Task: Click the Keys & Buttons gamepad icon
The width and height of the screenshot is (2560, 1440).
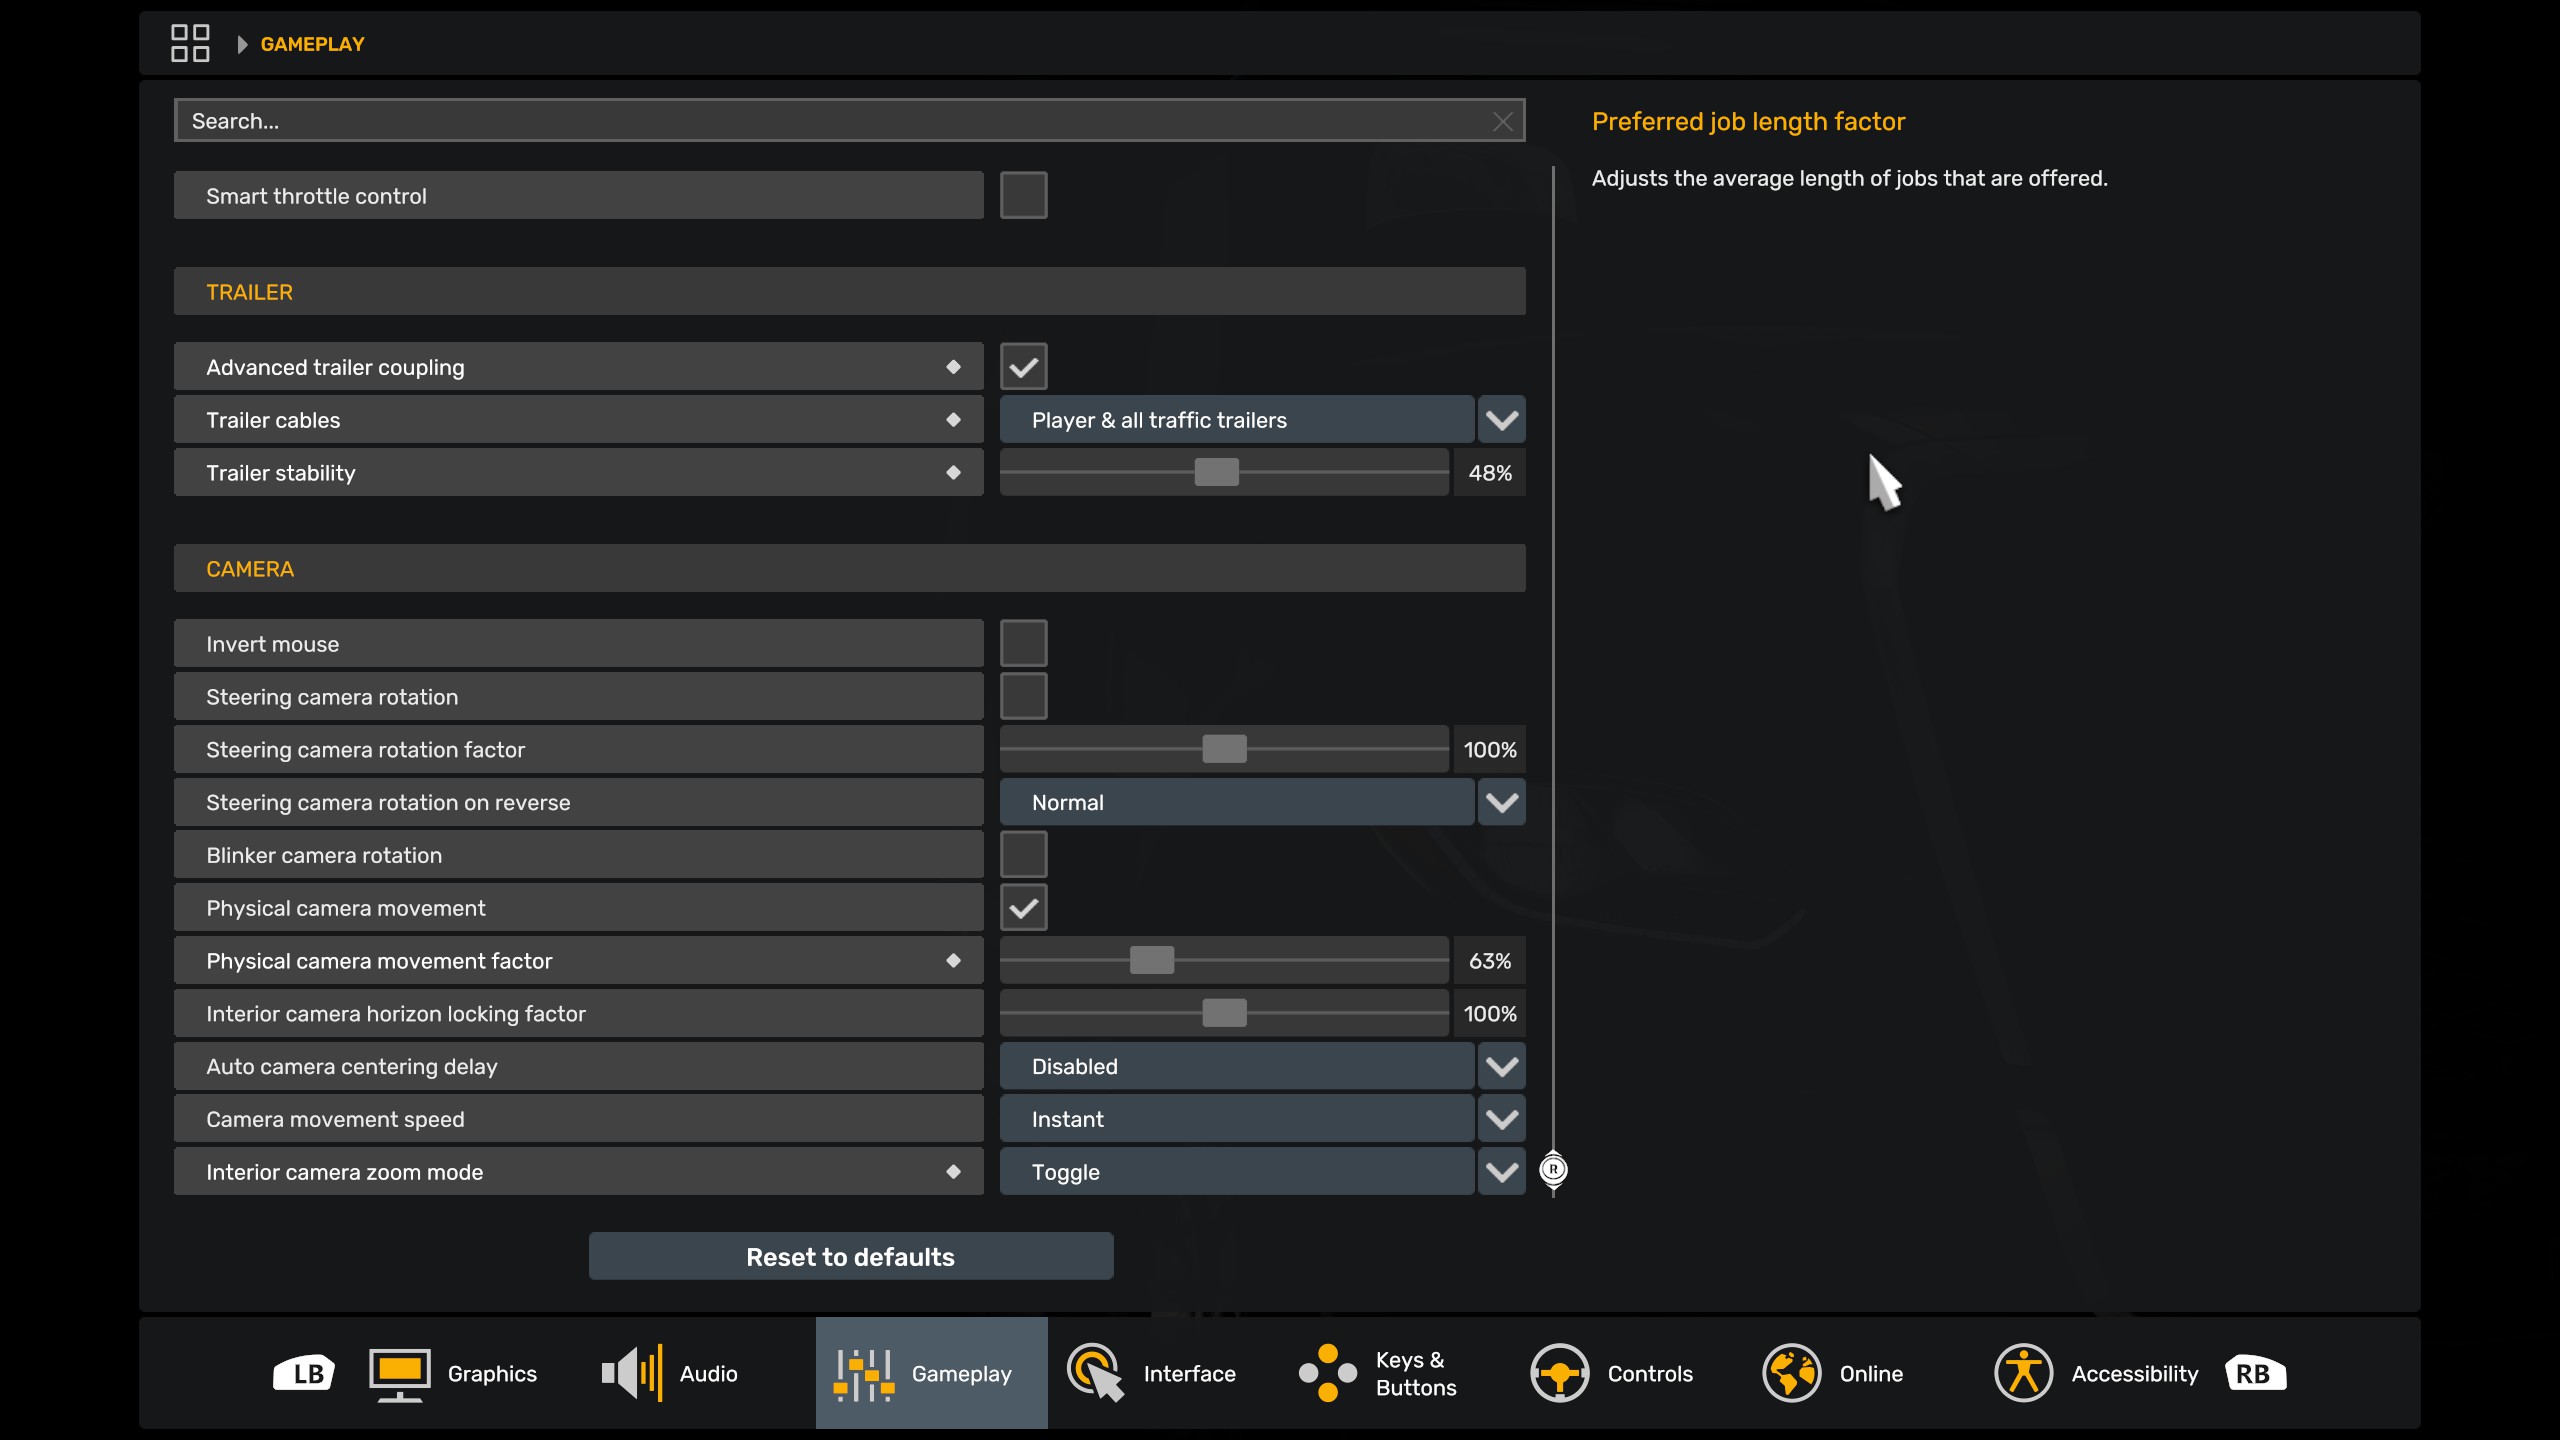Action: click(x=1328, y=1373)
